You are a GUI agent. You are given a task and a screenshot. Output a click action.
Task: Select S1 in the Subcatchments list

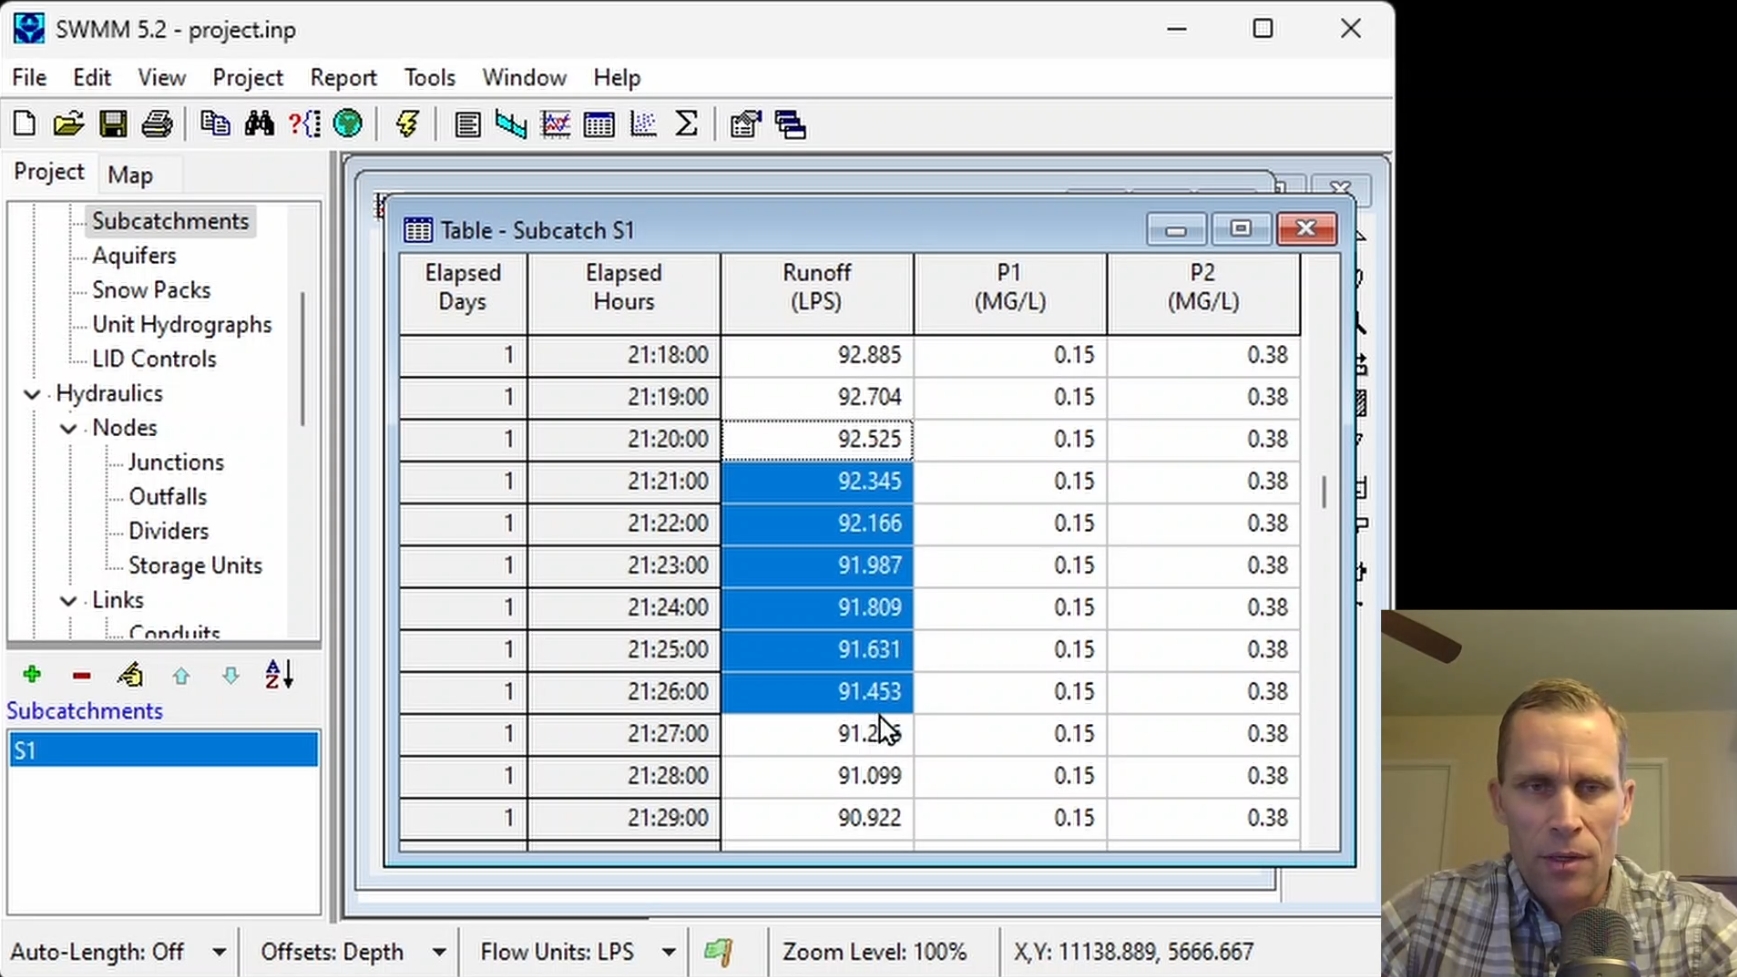pos(163,750)
